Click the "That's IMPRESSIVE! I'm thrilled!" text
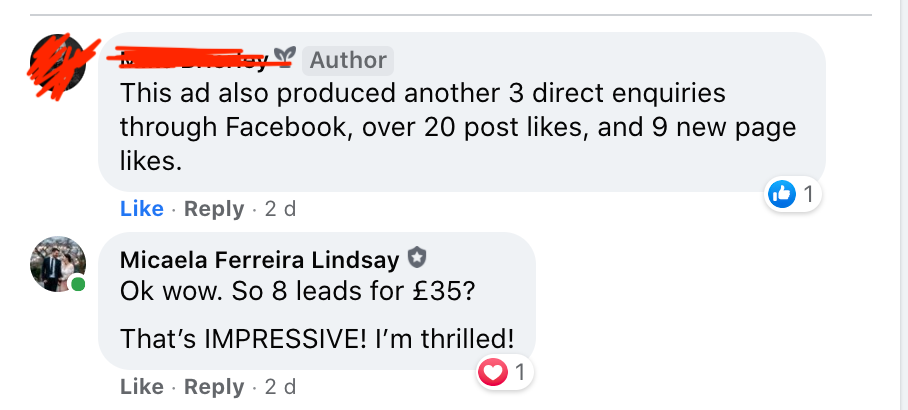This screenshot has height=410, width=908. click(317, 338)
